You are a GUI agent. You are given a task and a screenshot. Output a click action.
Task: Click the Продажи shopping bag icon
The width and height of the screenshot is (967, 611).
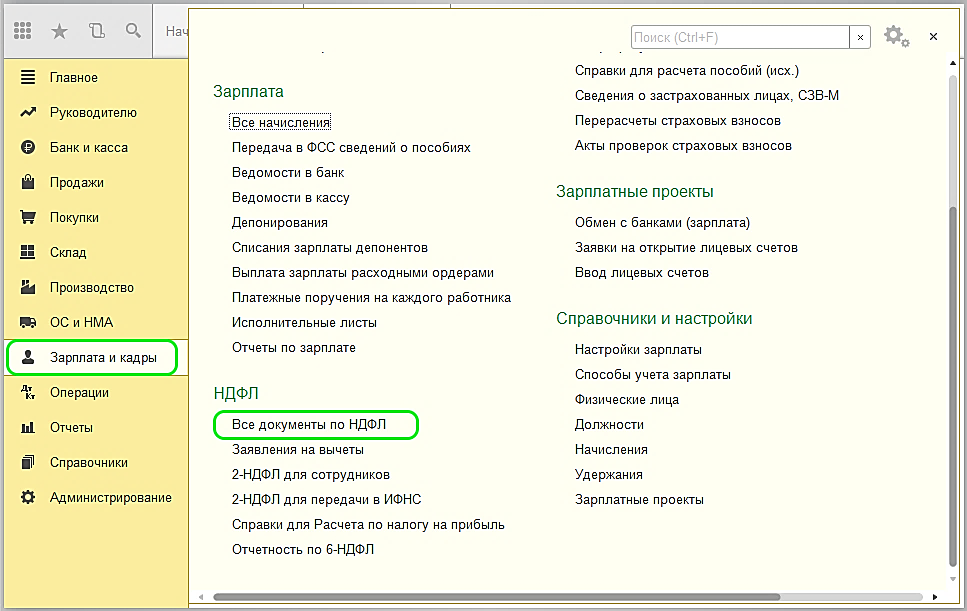click(28, 182)
